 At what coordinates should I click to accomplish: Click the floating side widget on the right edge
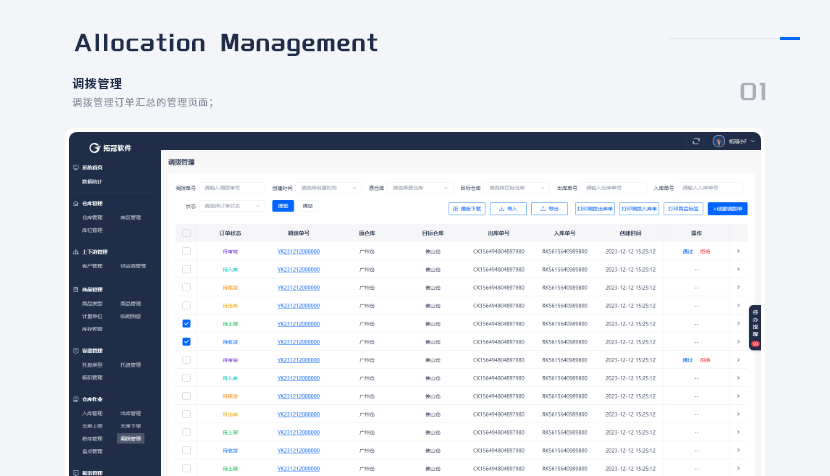tap(755, 328)
